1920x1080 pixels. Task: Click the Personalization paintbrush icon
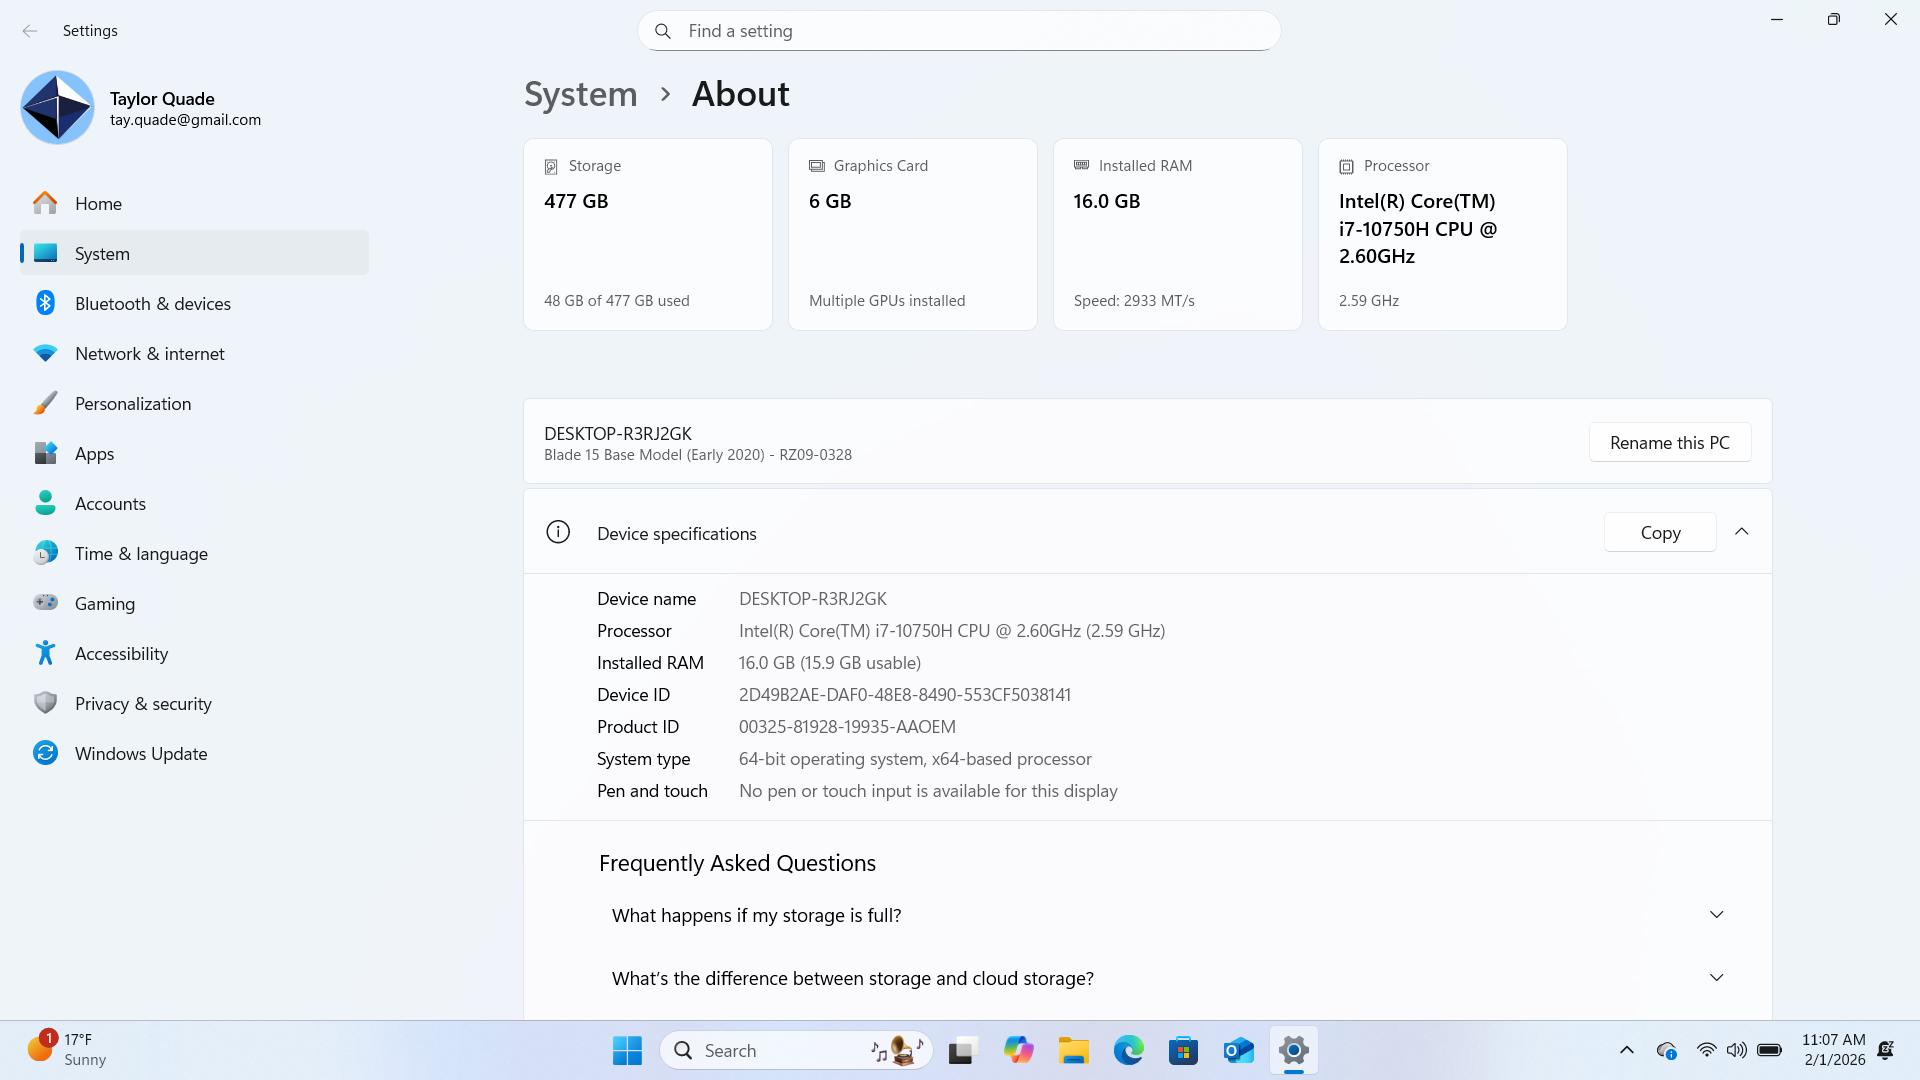point(45,403)
